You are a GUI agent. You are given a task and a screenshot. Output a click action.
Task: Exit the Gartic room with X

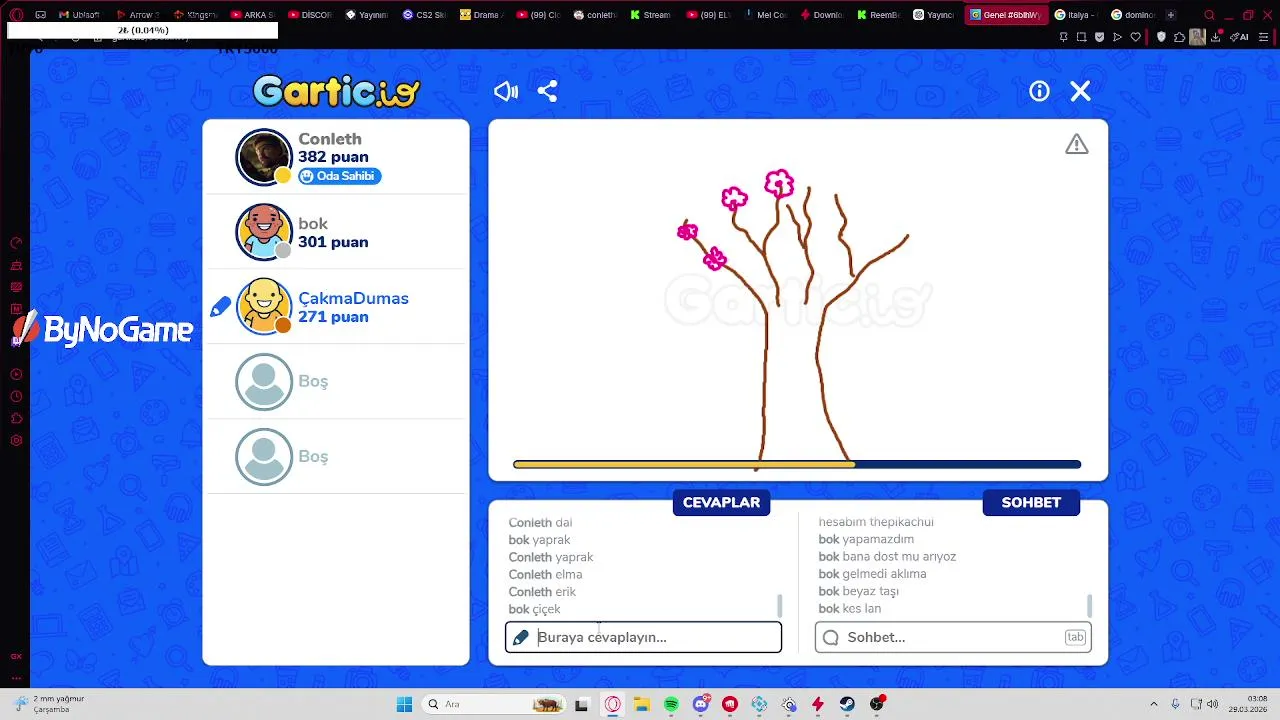pos(1080,92)
